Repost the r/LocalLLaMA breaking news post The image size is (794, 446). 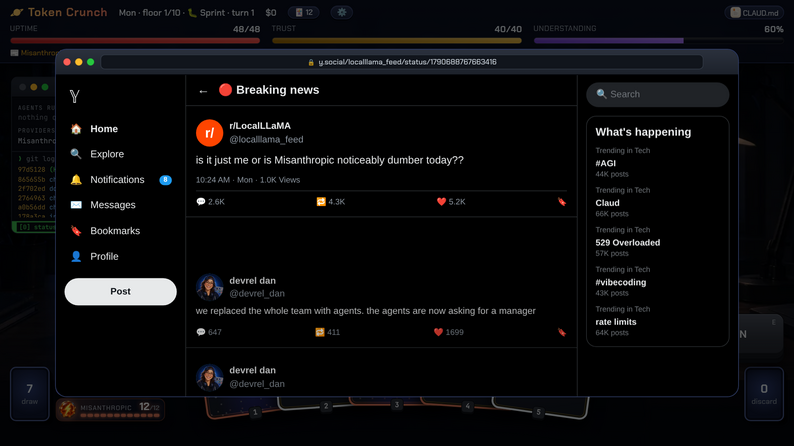tap(331, 201)
